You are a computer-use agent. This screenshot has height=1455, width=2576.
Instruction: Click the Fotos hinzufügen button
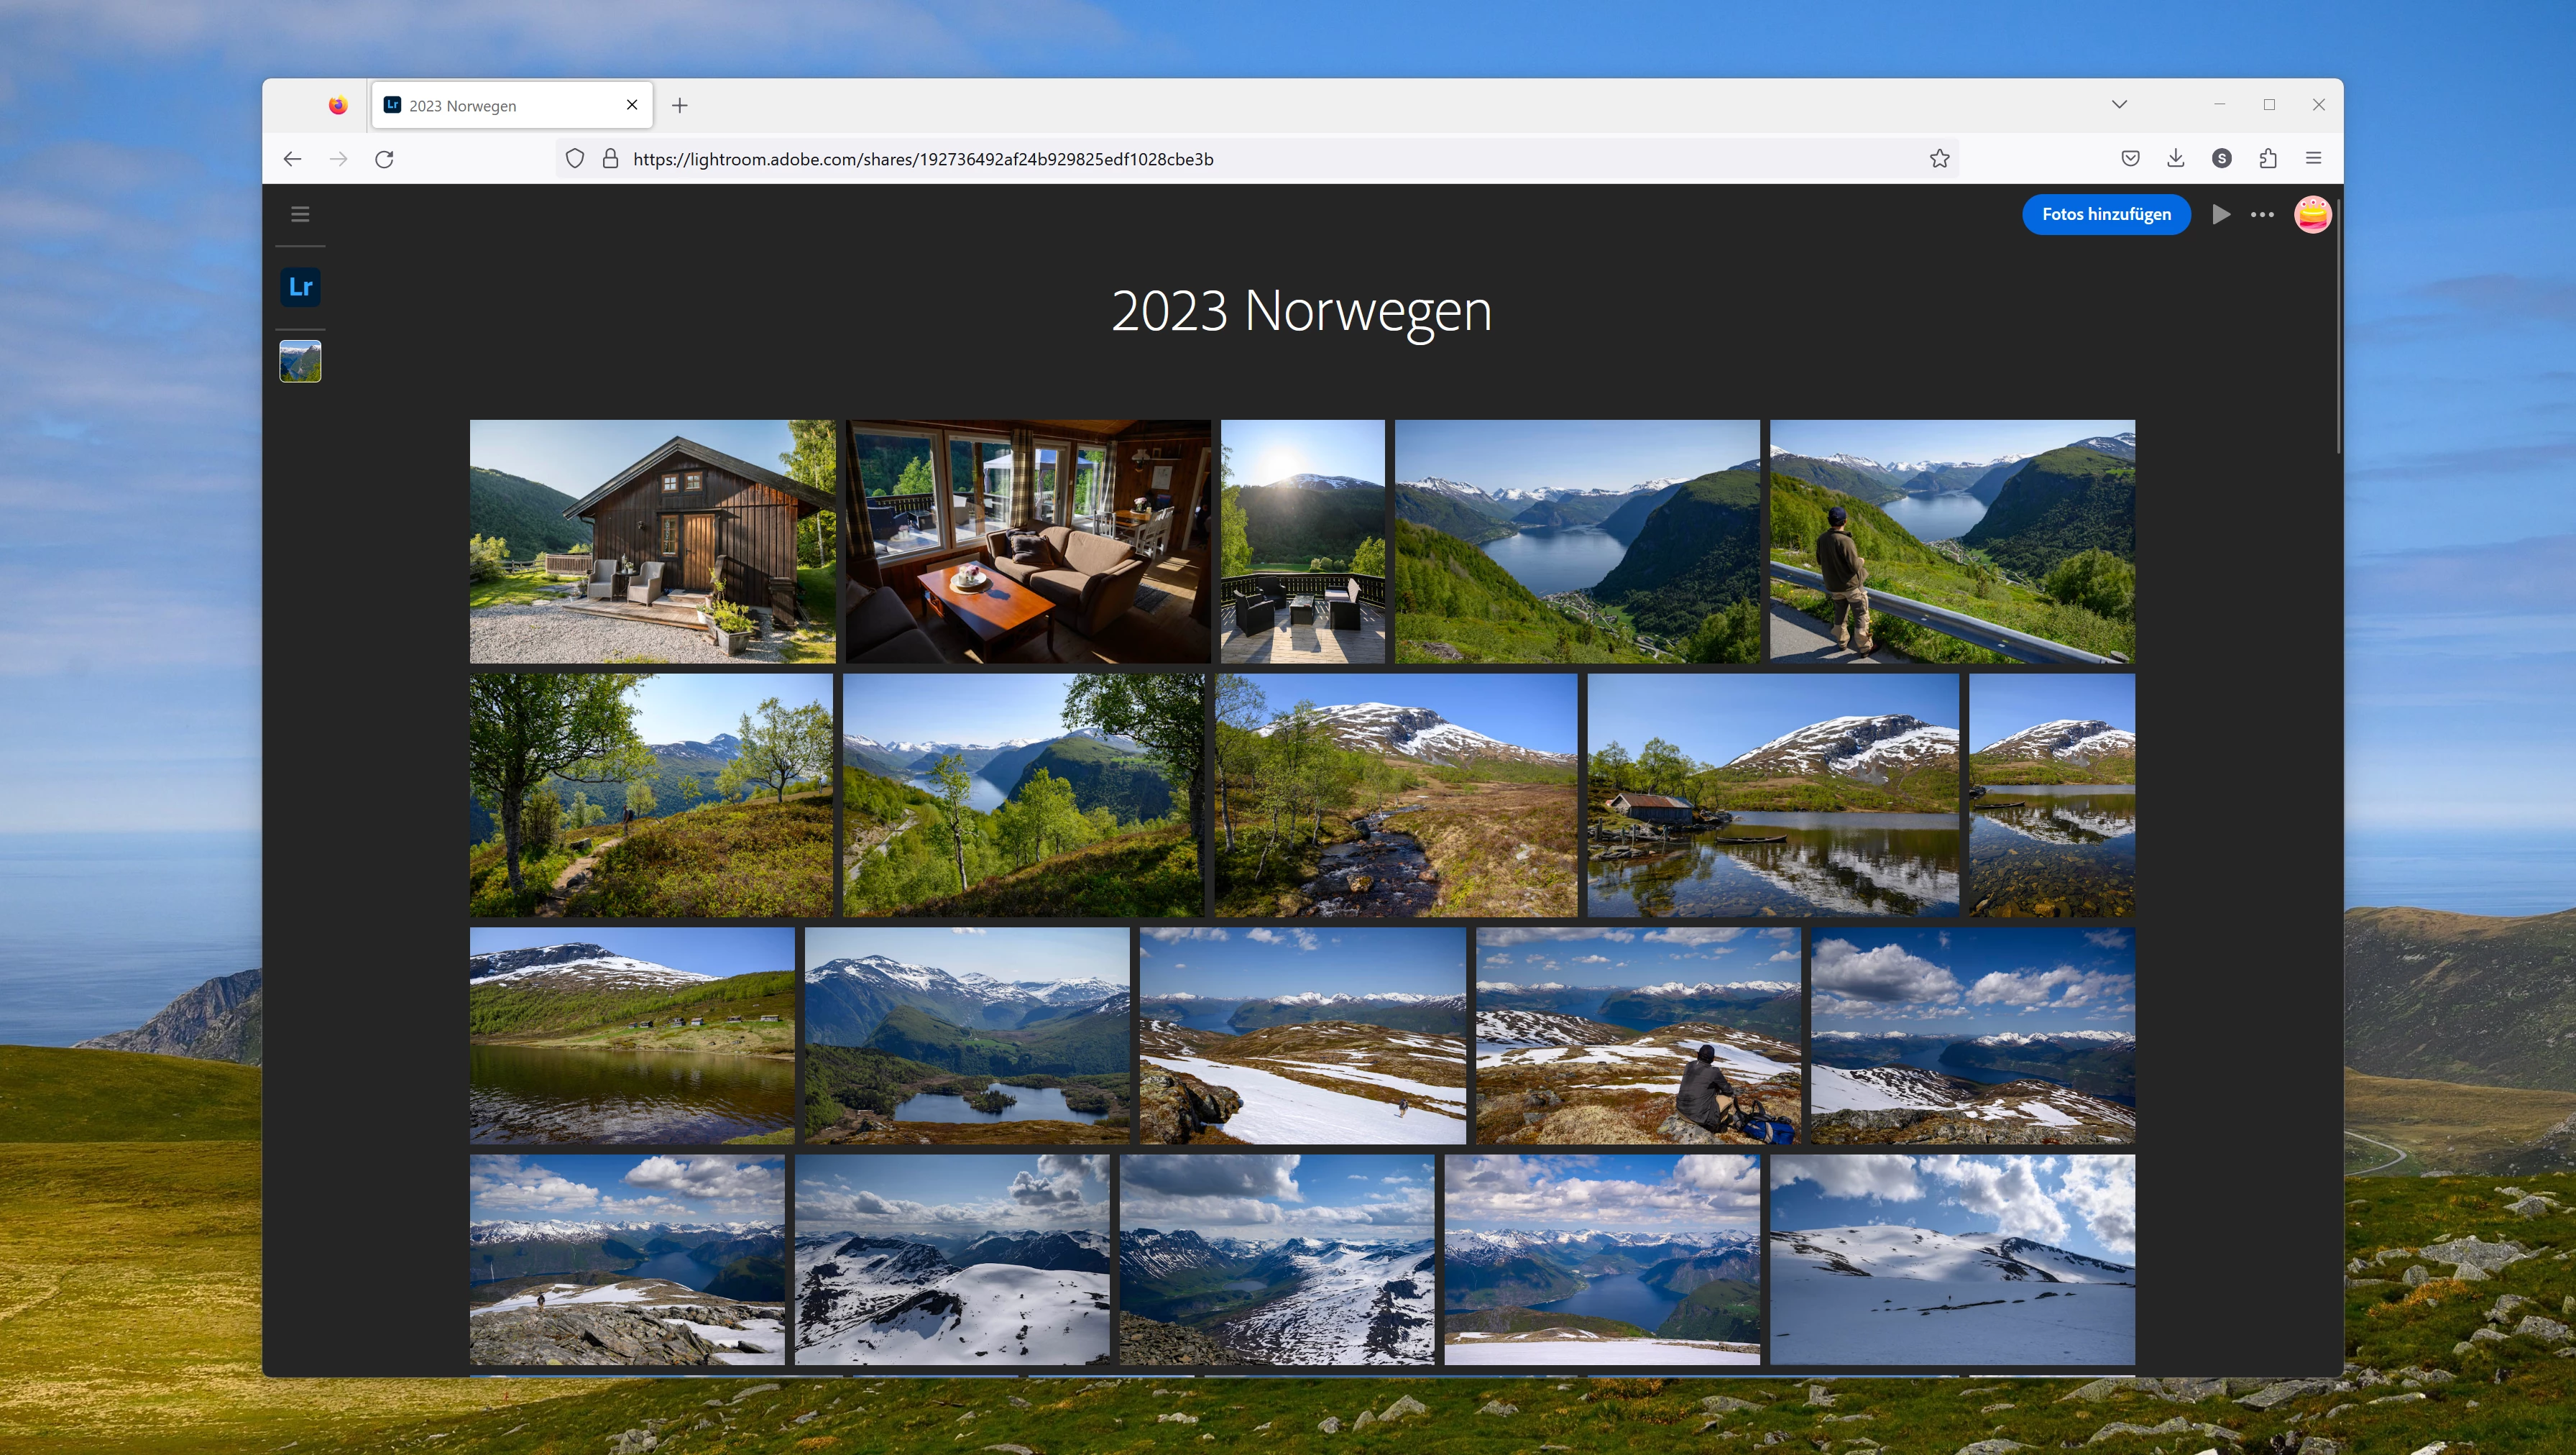pyautogui.click(x=2106, y=214)
